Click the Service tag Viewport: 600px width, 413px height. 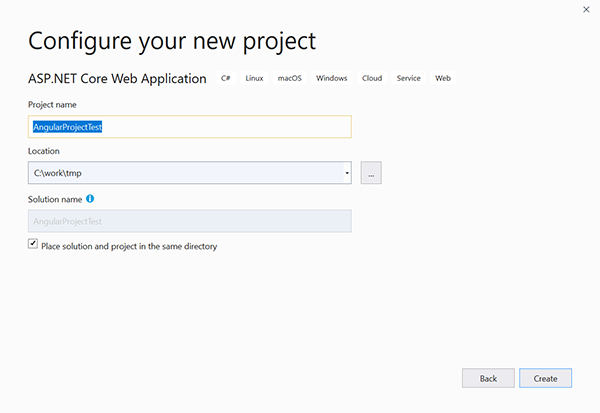tap(408, 78)
